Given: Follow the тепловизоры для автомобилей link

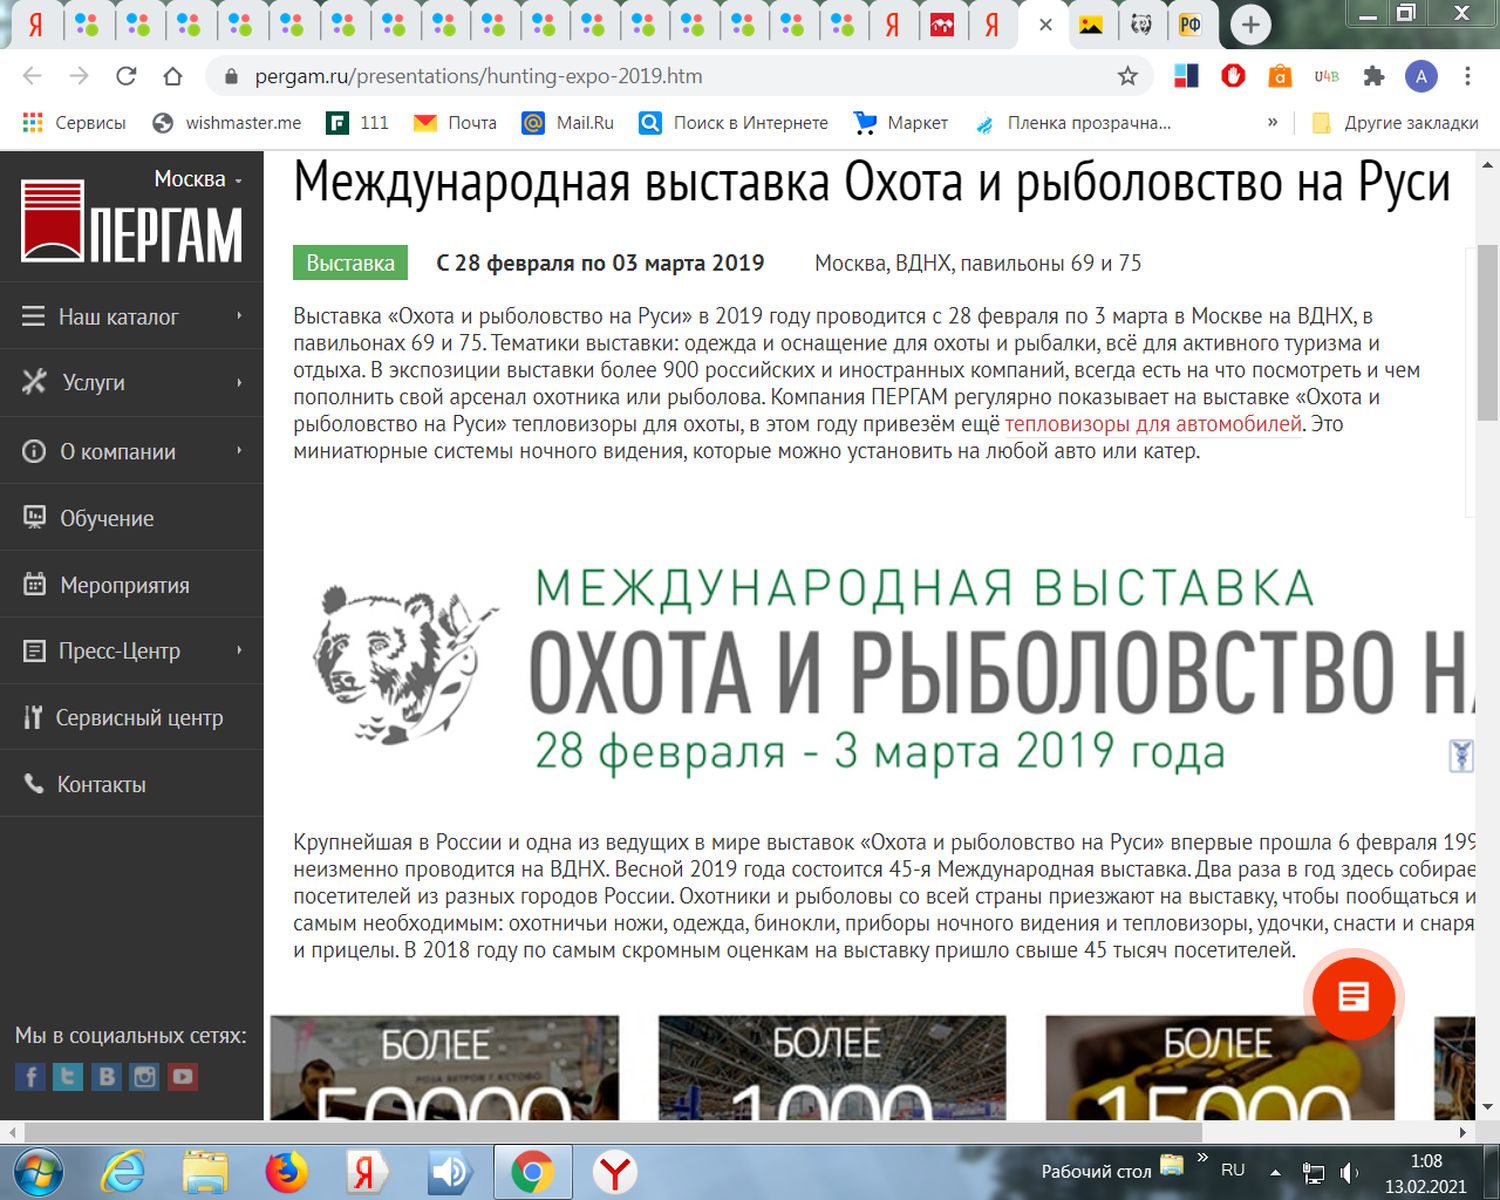Looking at the screenshot, I should coord(1153,424).
